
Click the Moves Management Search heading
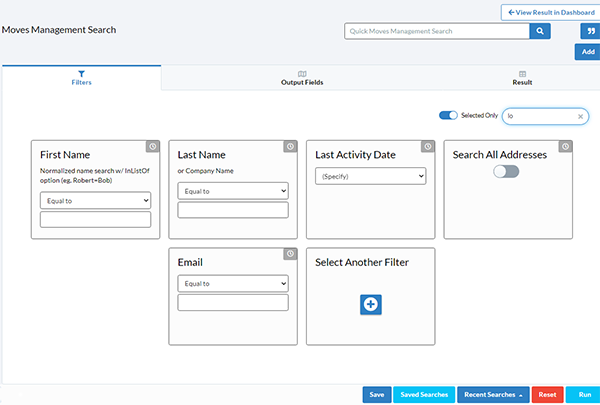[x=59, y=30]
